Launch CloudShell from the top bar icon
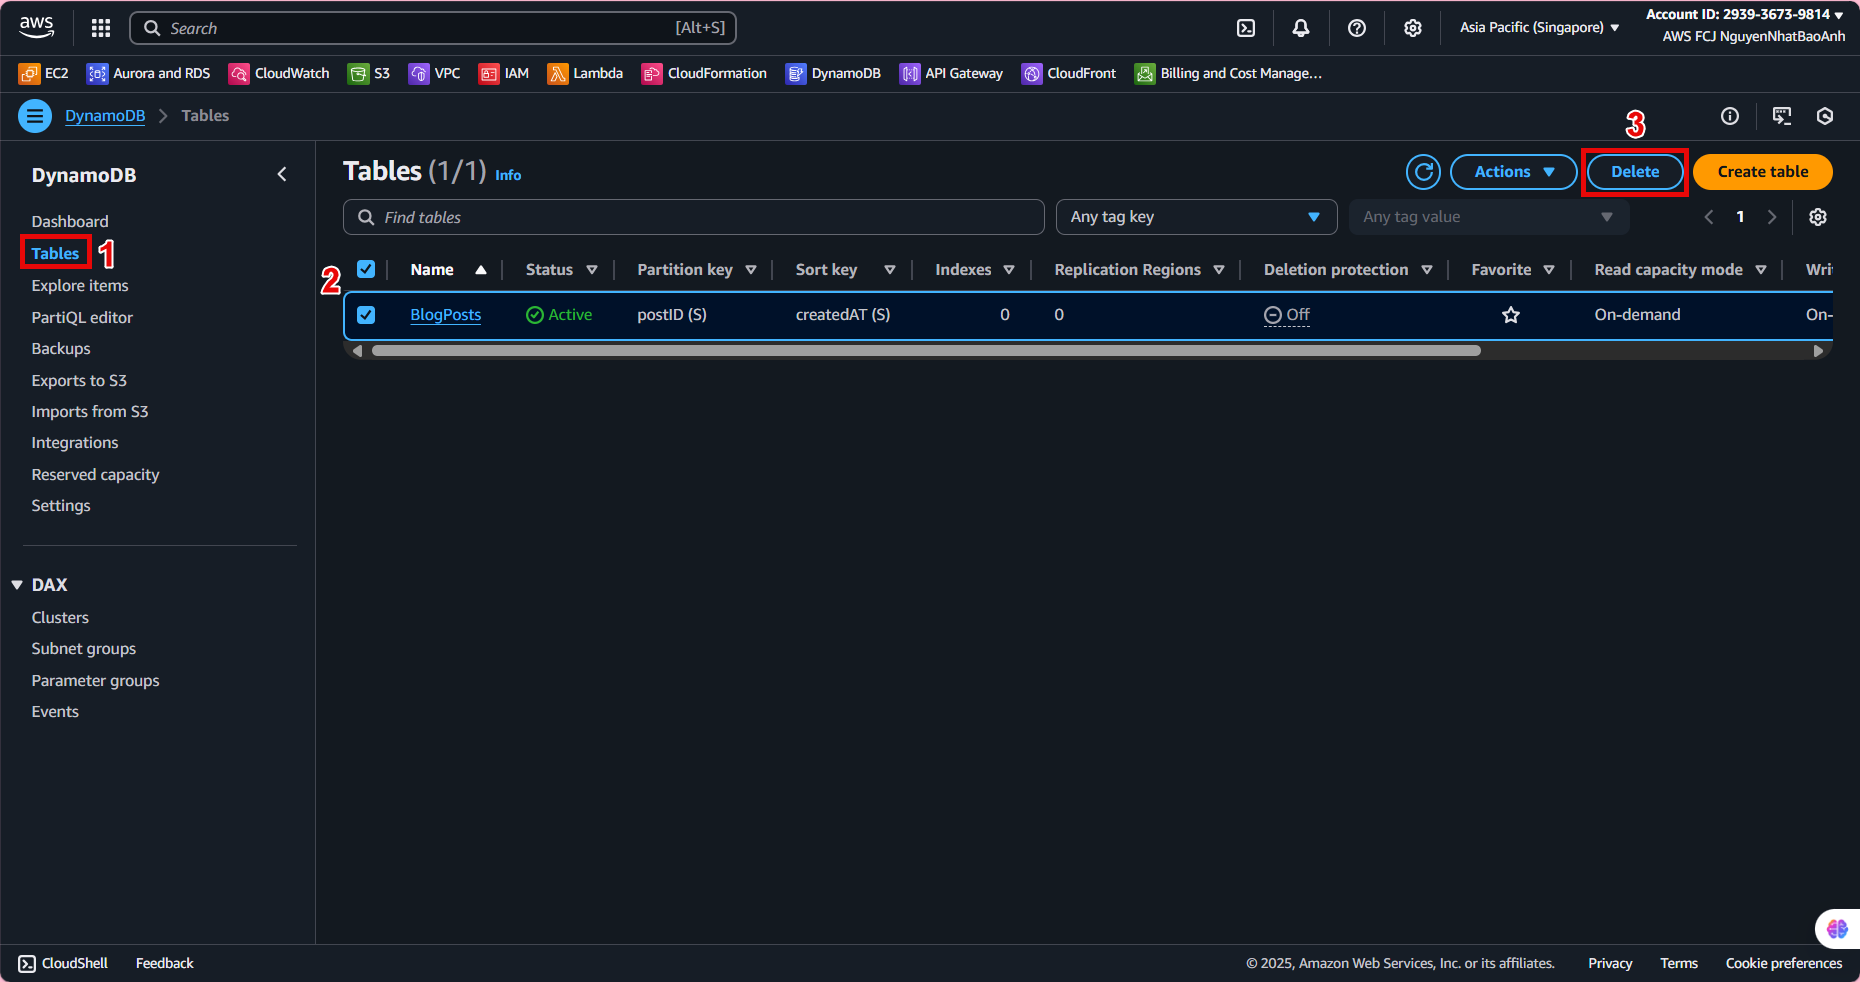Viewport: 1860px width, 982px height. click(1246, 28)
